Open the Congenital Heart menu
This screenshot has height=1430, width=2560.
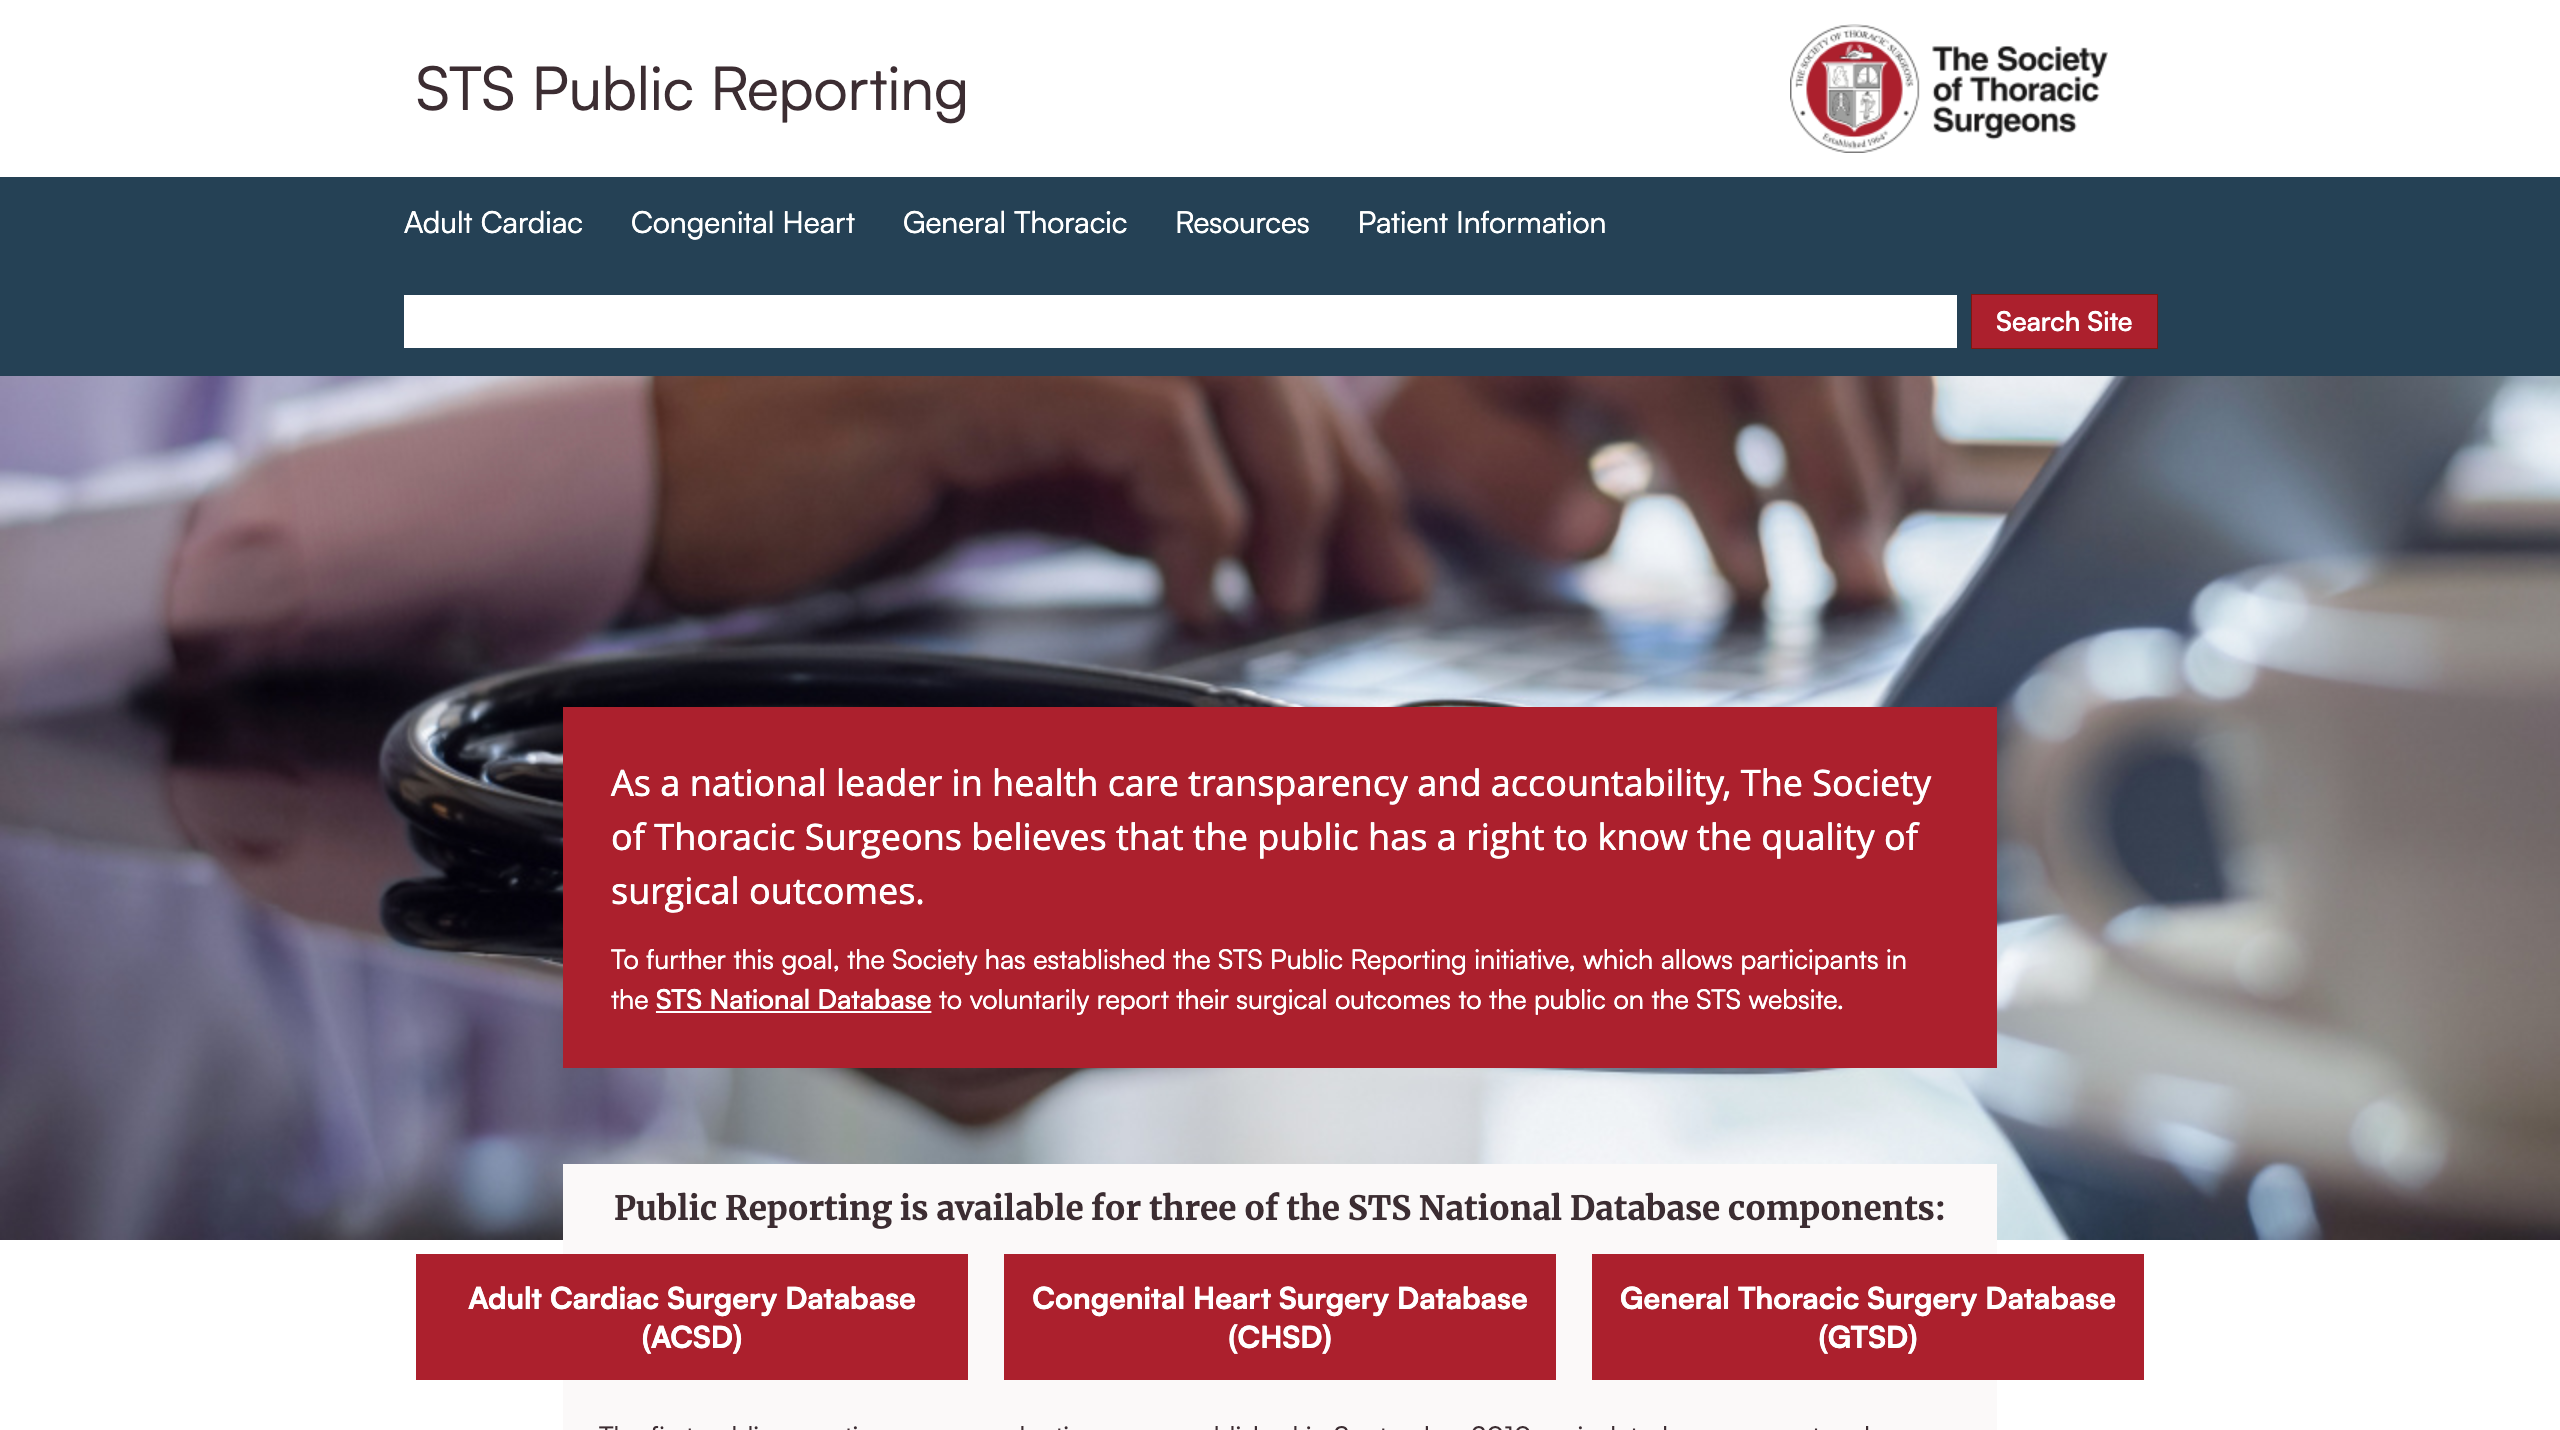742,222
